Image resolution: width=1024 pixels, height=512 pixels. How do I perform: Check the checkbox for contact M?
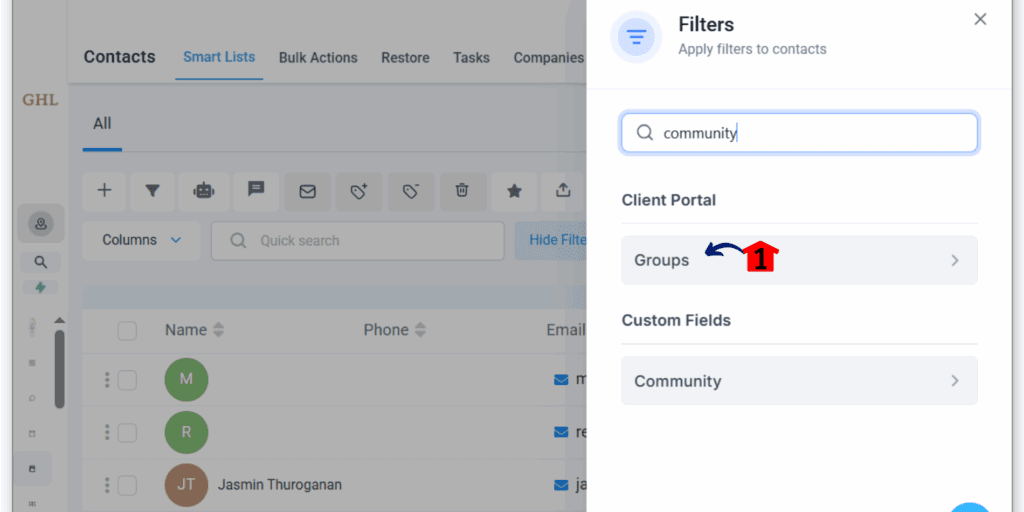127,380
